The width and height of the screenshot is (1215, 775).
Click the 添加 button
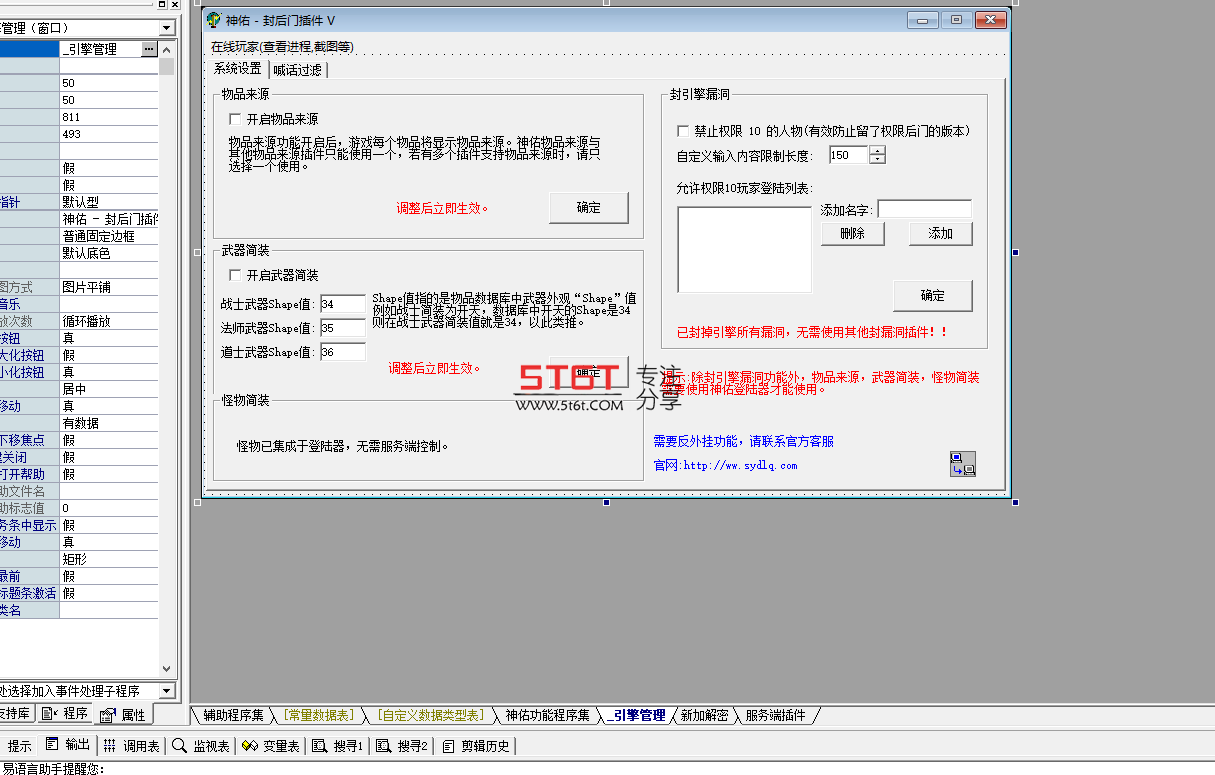pos(940,233)
